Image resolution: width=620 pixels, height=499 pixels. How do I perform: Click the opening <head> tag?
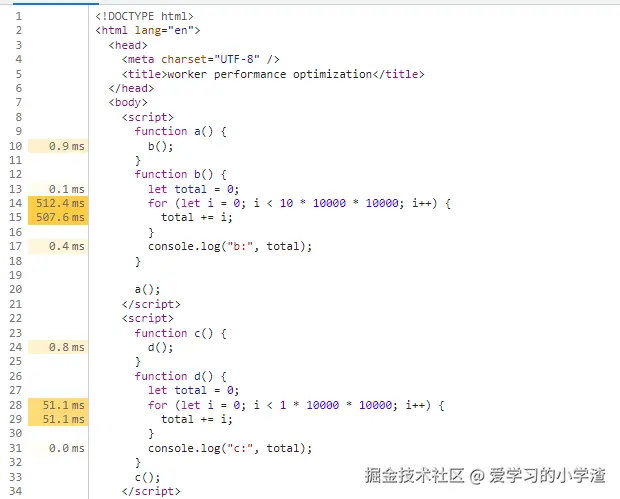pos(128,45)
